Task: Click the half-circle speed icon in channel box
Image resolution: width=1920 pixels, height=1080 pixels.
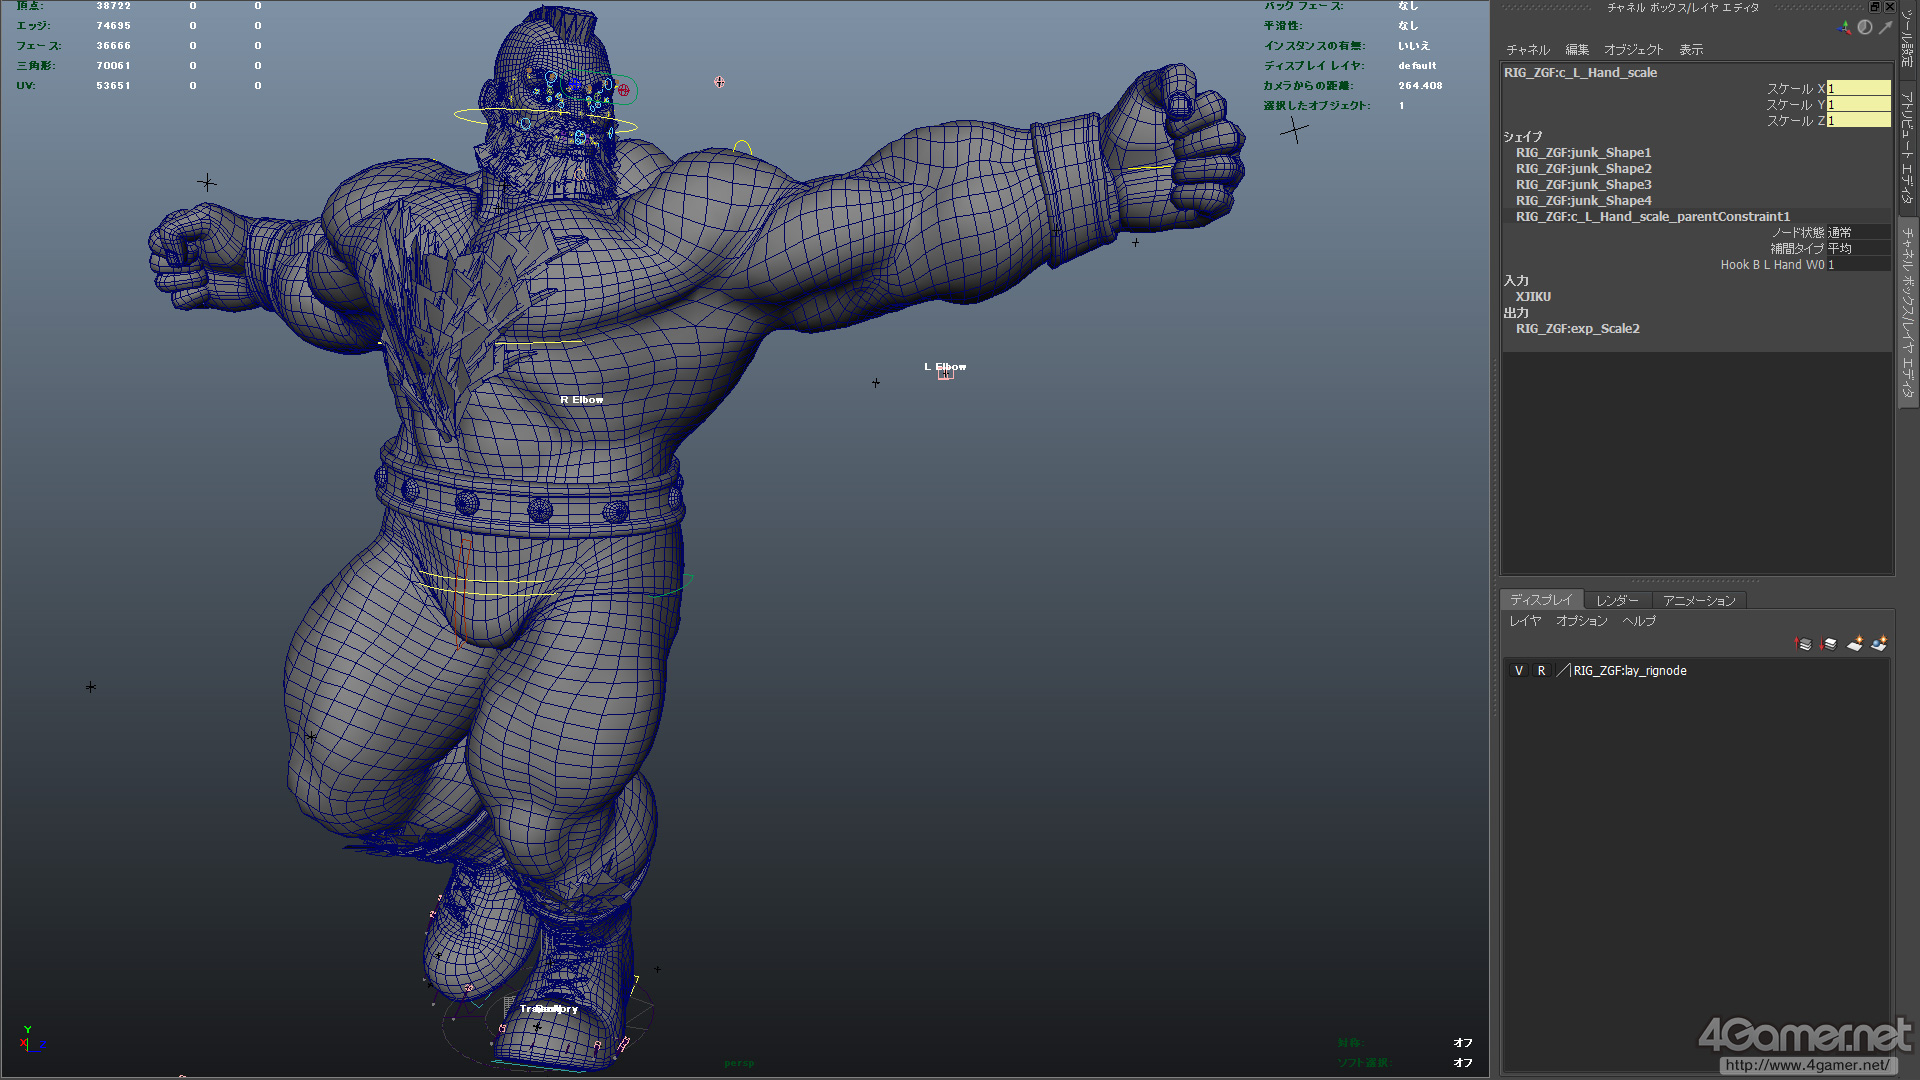Action: [x=1865, y=28]
